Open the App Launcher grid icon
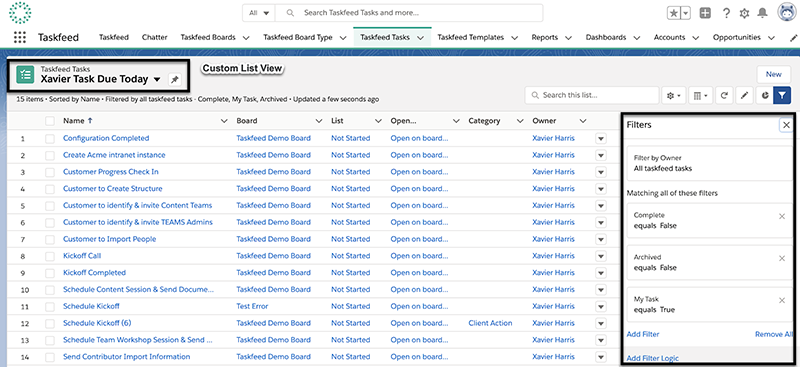The width and height of the screenshot is (800, 367). (x=20, y=37)
